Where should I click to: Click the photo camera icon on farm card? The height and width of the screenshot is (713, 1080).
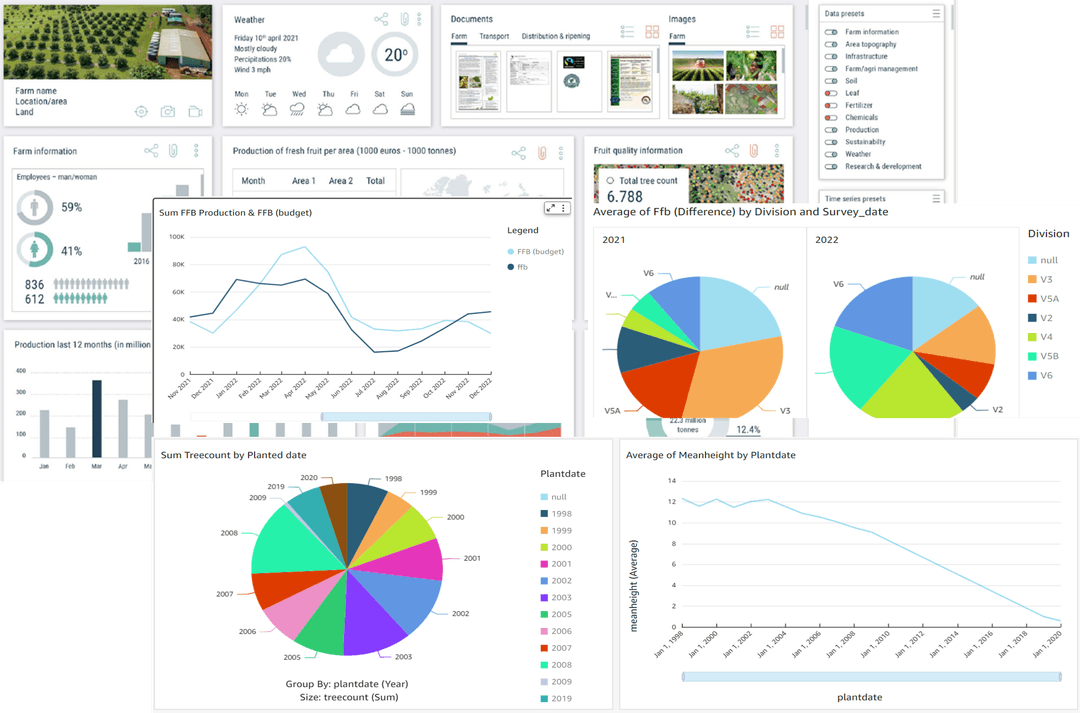167,112
